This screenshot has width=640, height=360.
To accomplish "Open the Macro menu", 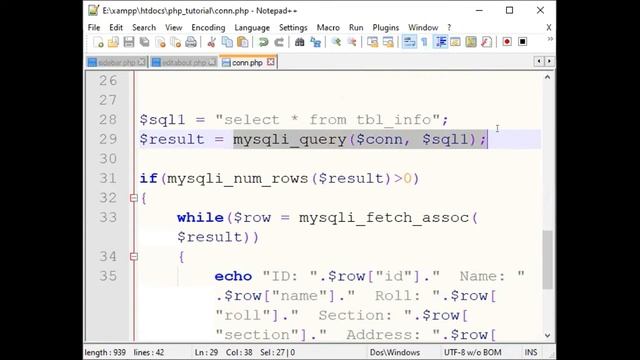I will click(x=328, y=27).
